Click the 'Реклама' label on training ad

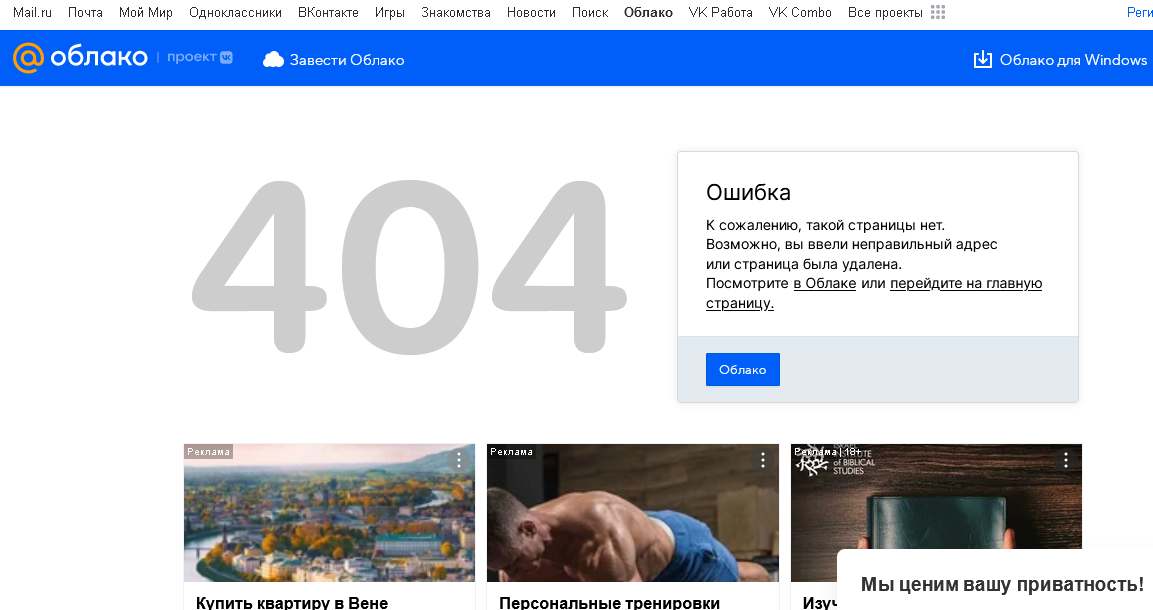pyautogui.click(x=512, y=452)
